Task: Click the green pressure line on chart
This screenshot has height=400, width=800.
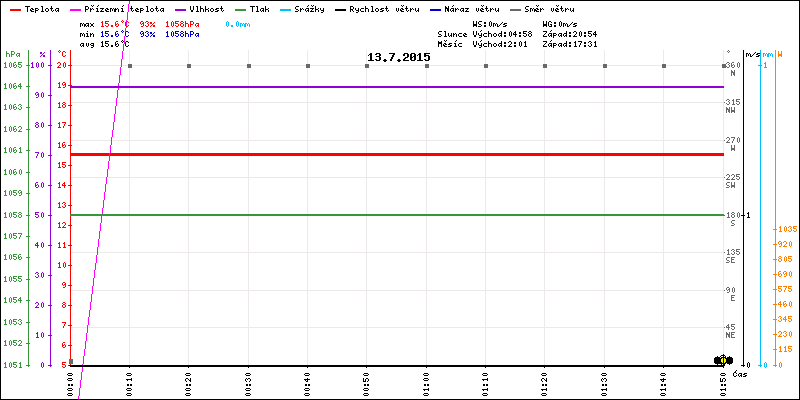Action: coord(398,215)
